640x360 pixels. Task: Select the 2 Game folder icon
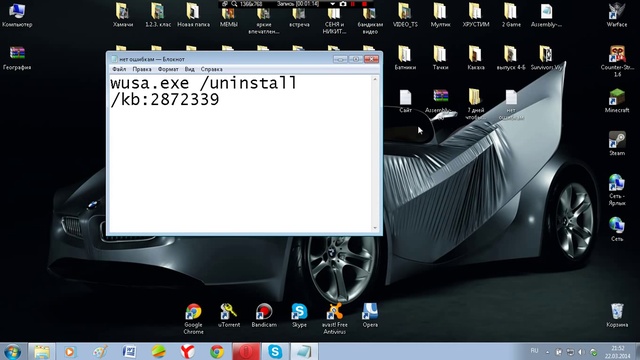click(511, 15)
